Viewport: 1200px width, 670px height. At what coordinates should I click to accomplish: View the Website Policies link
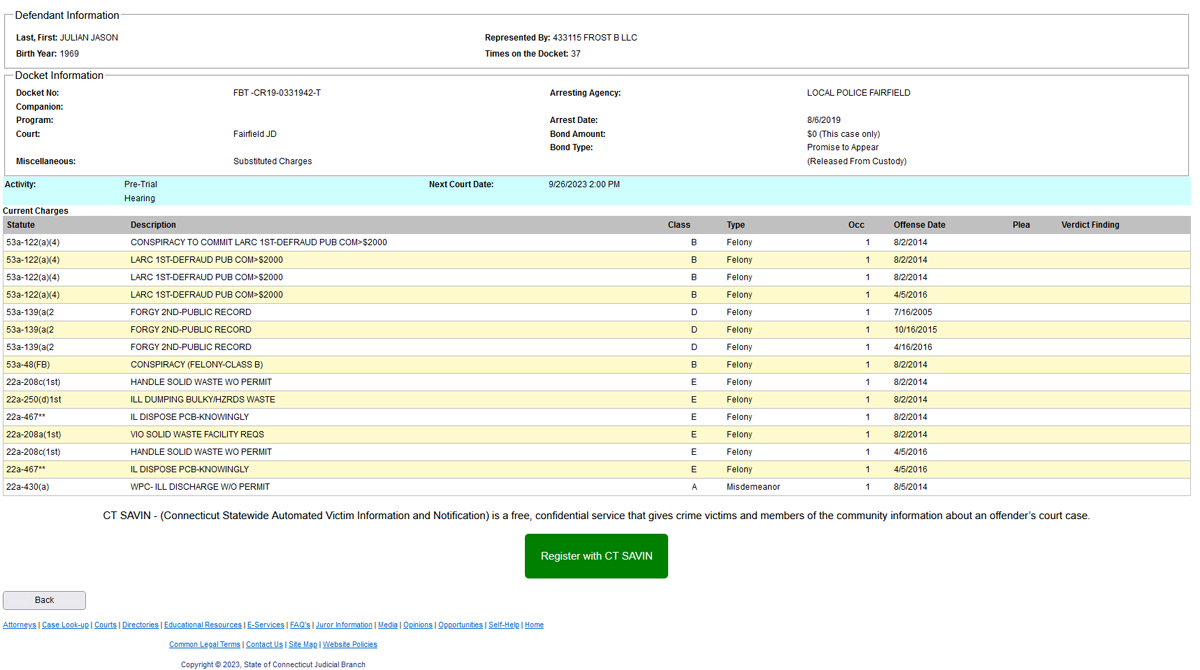(x=350, y=645)
